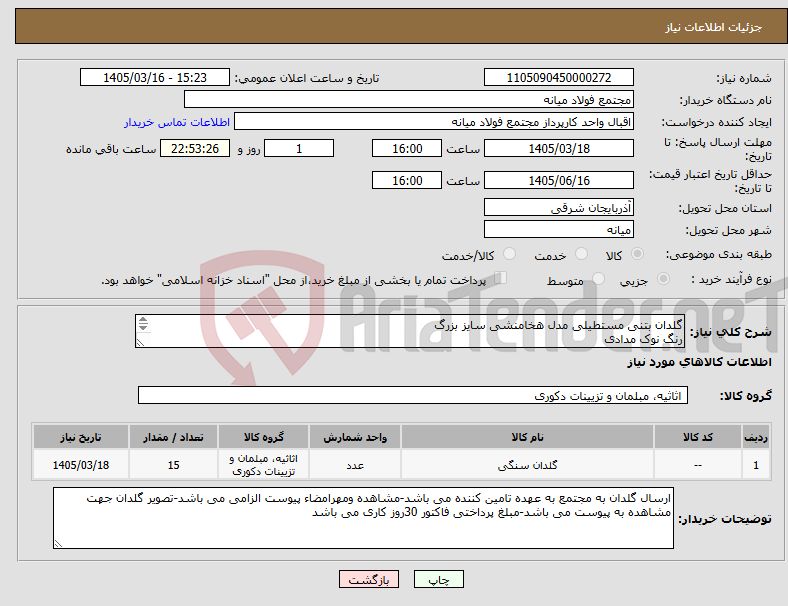Click the buyer name field مجتمع فولاد میانه
The height and width of the screenshot is (606, 788).
[409, 99]
